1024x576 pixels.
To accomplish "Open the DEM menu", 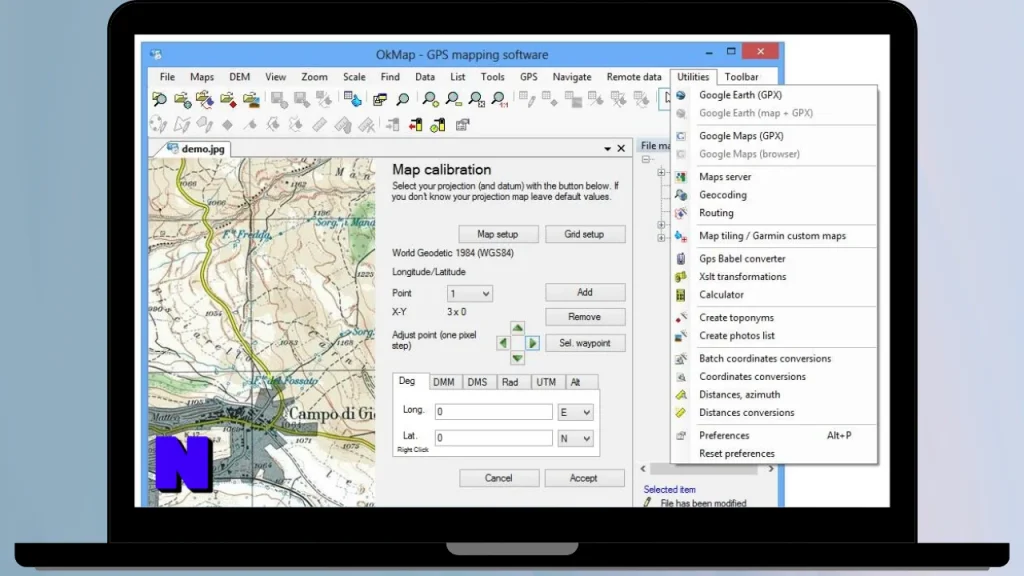I will (239, 77).
